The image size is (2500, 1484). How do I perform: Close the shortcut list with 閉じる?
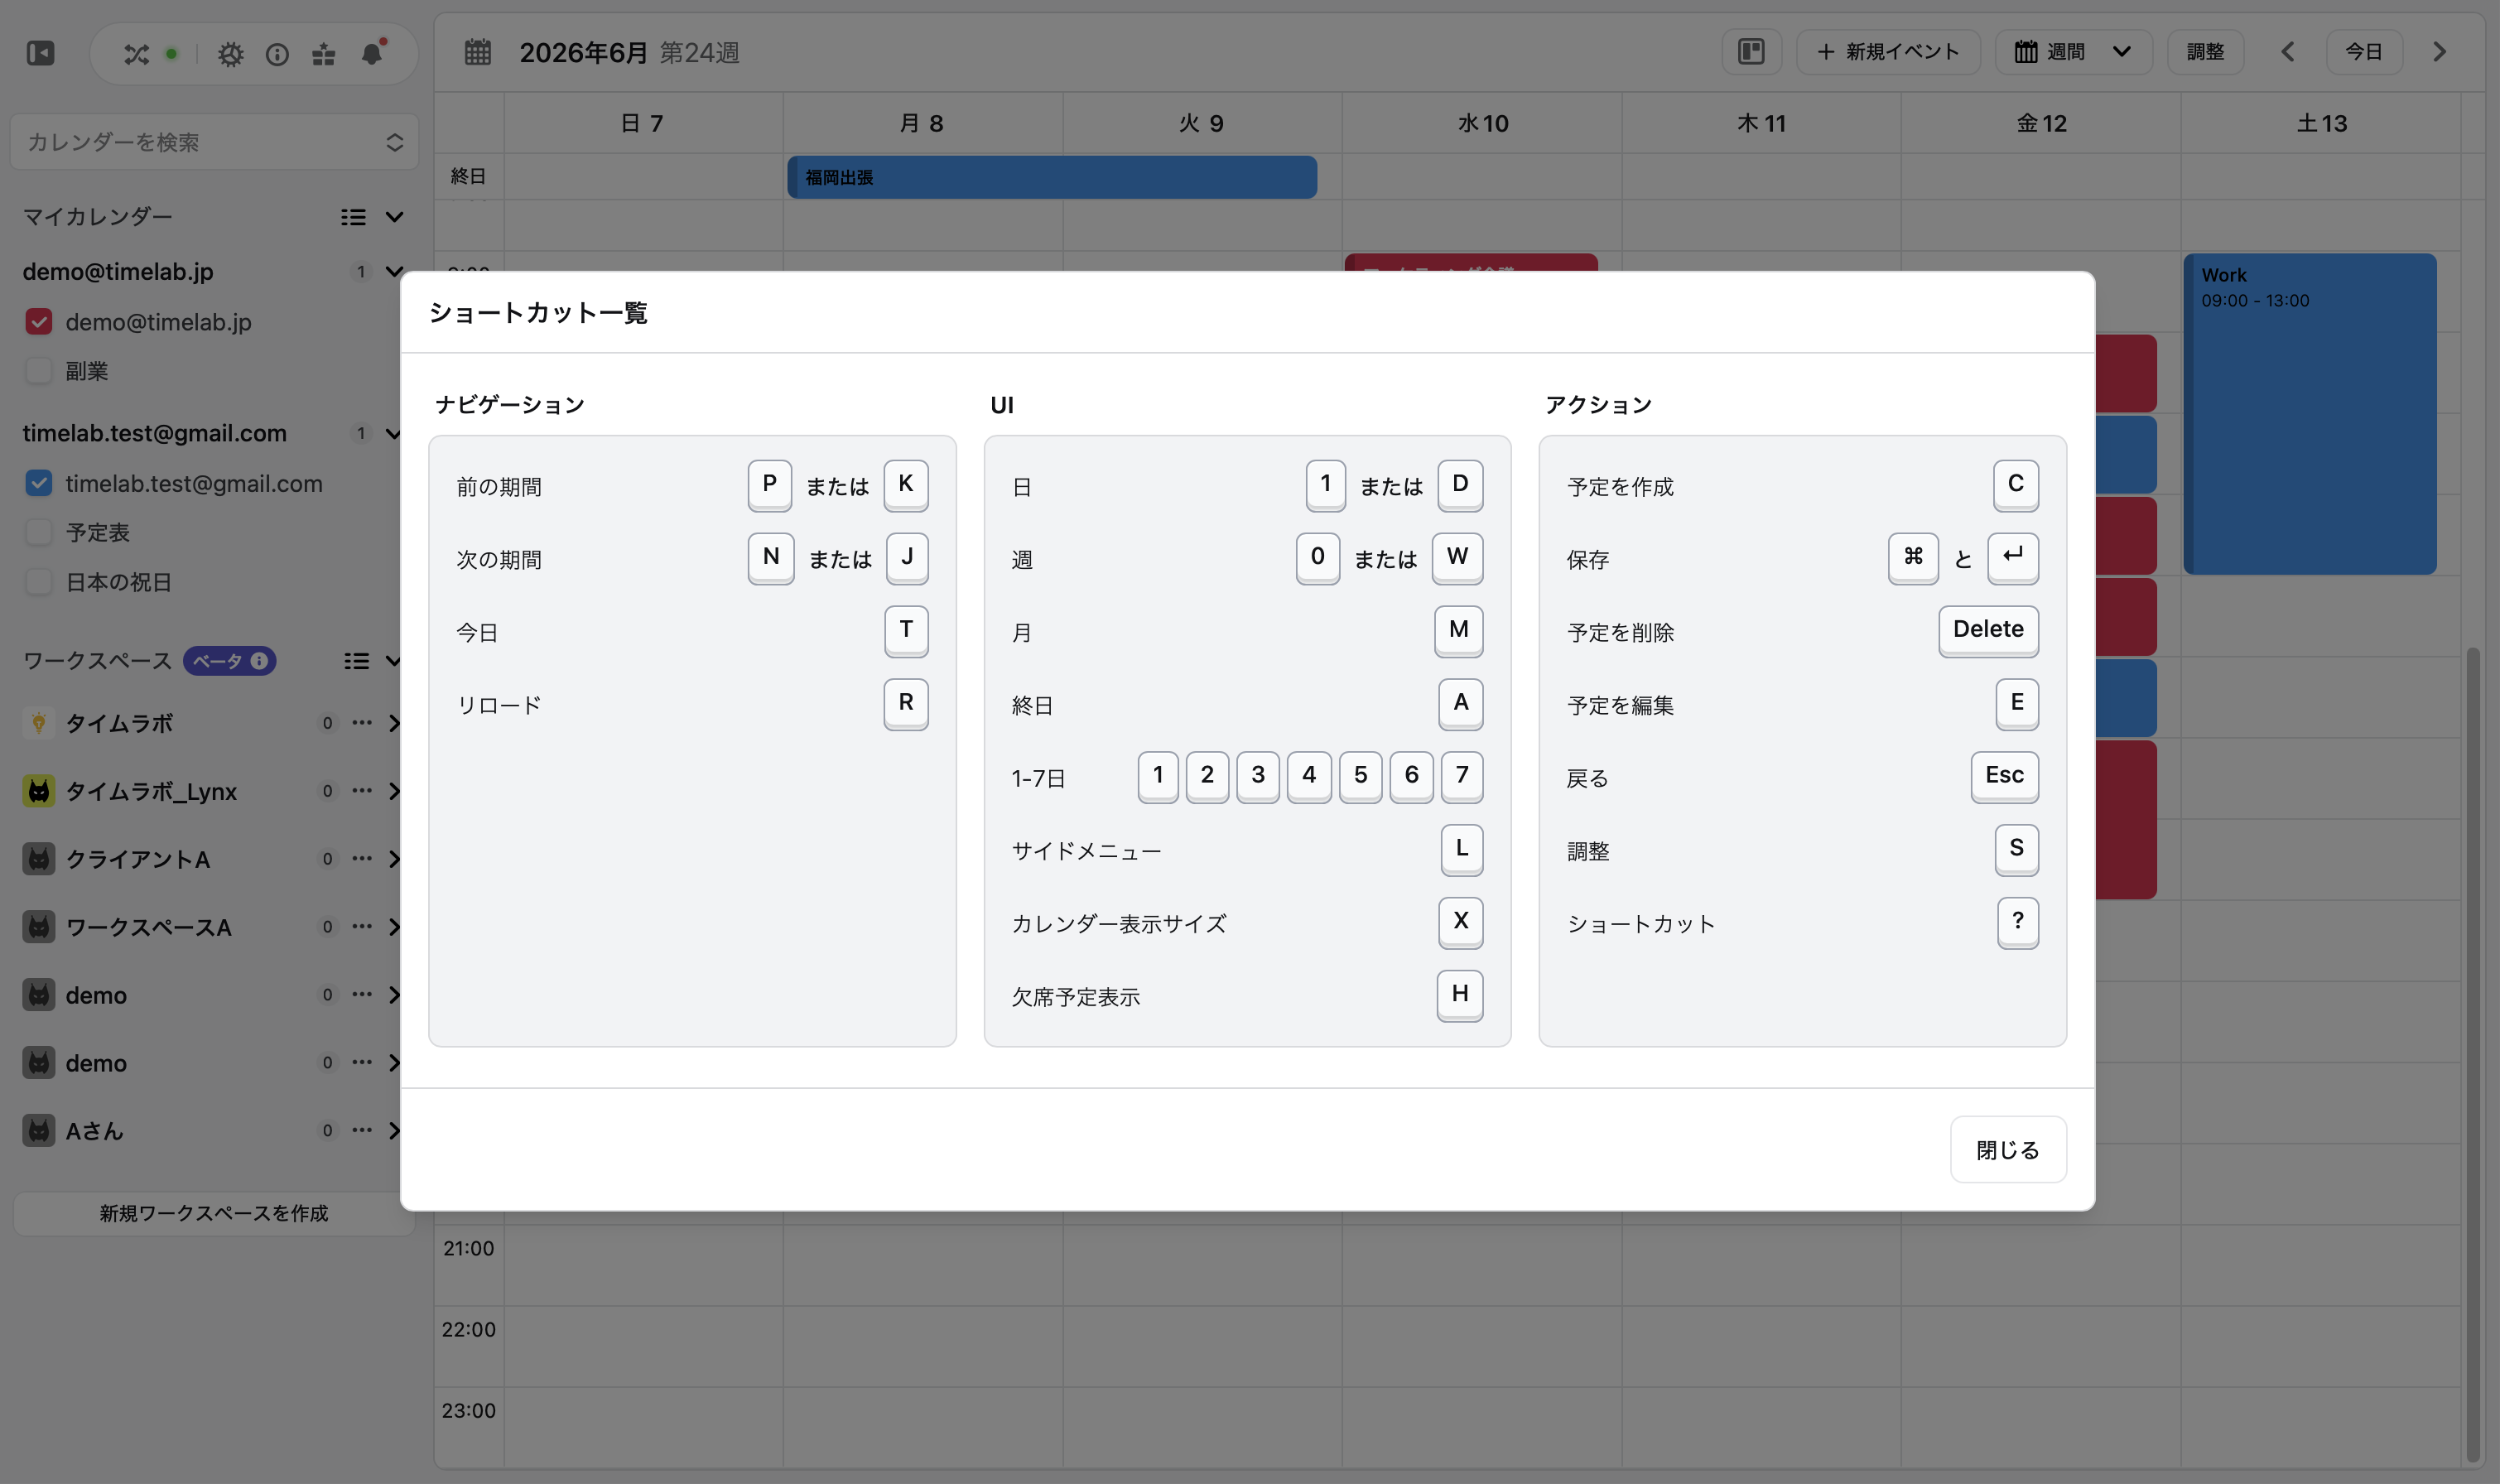coord(2007,1149)
